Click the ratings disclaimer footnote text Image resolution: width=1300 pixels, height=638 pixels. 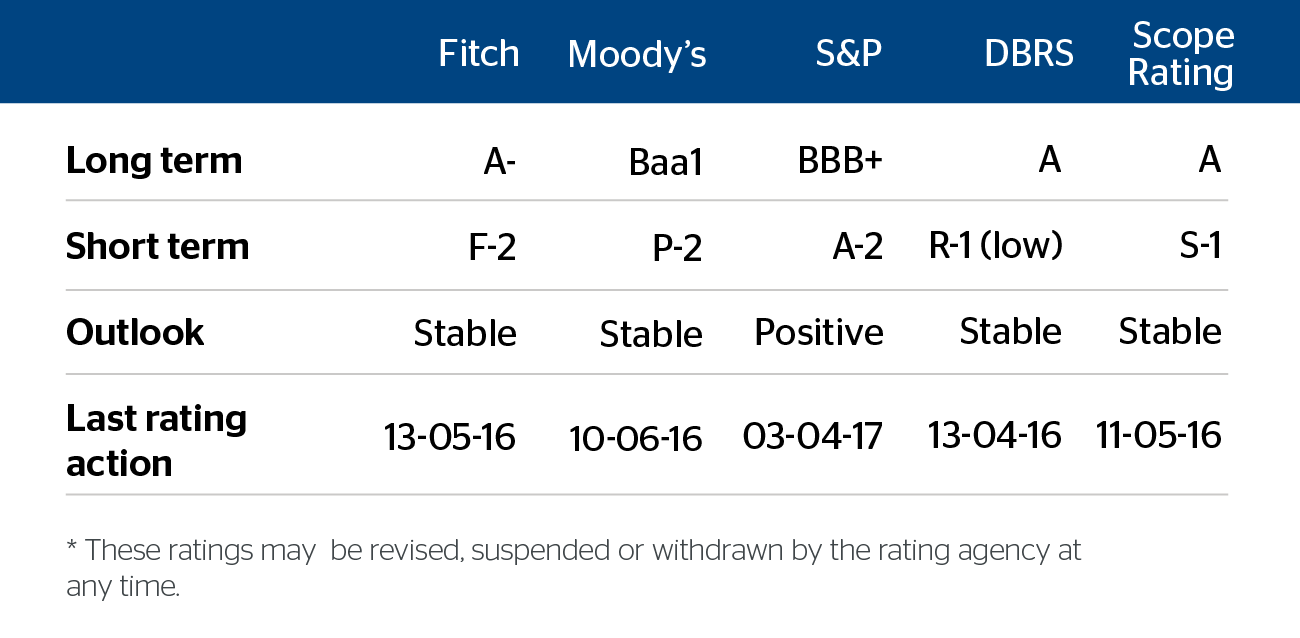(573, 567)
